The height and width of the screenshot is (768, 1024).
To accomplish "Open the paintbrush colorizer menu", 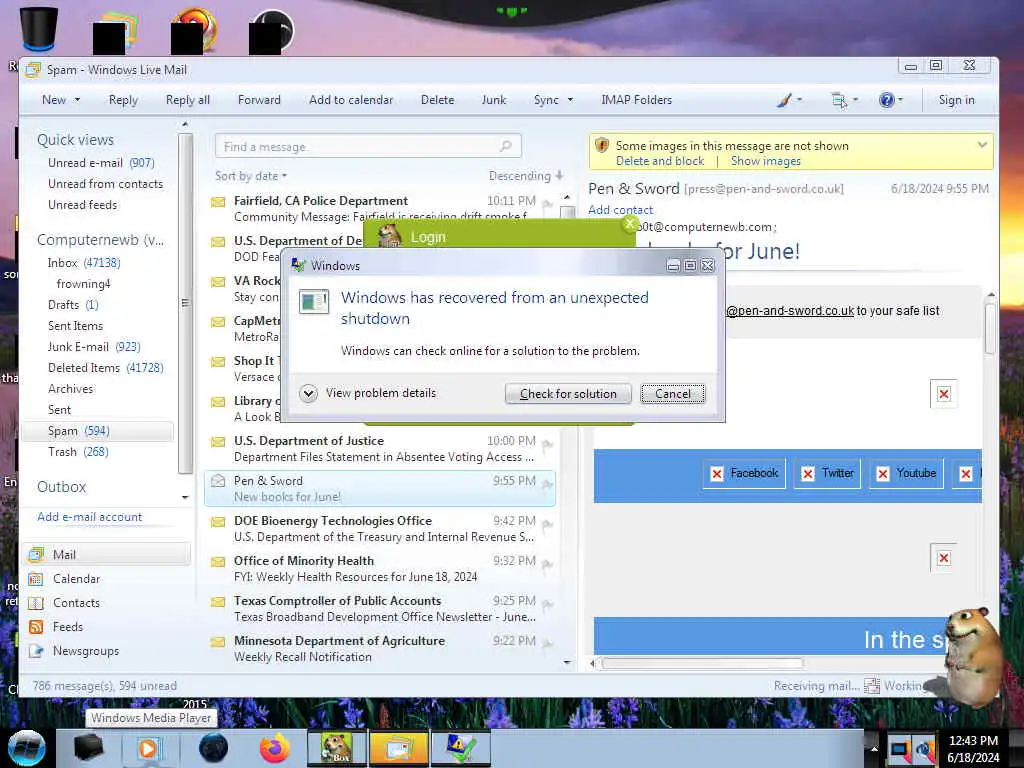I will (x=789, y=100).
